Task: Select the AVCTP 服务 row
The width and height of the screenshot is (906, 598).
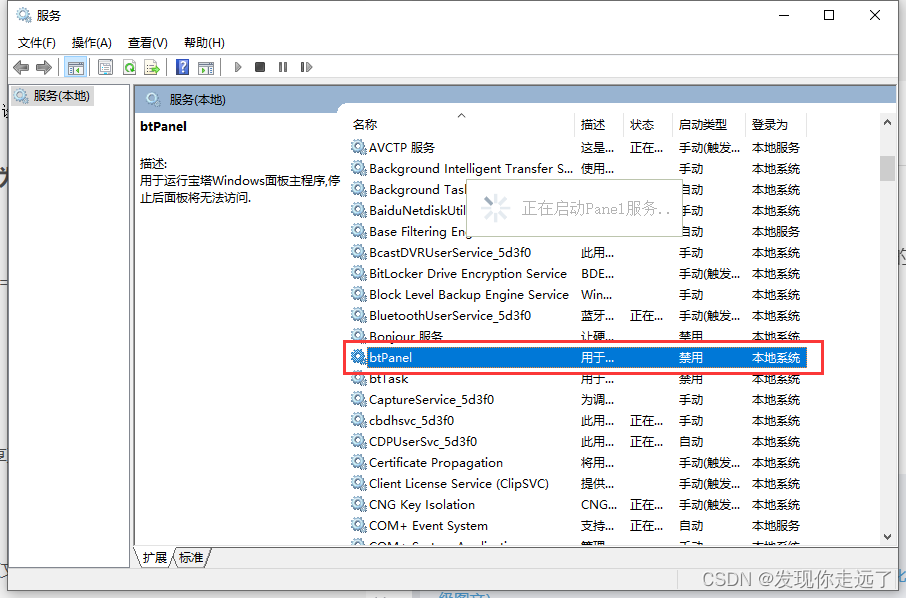Action: 578,148
